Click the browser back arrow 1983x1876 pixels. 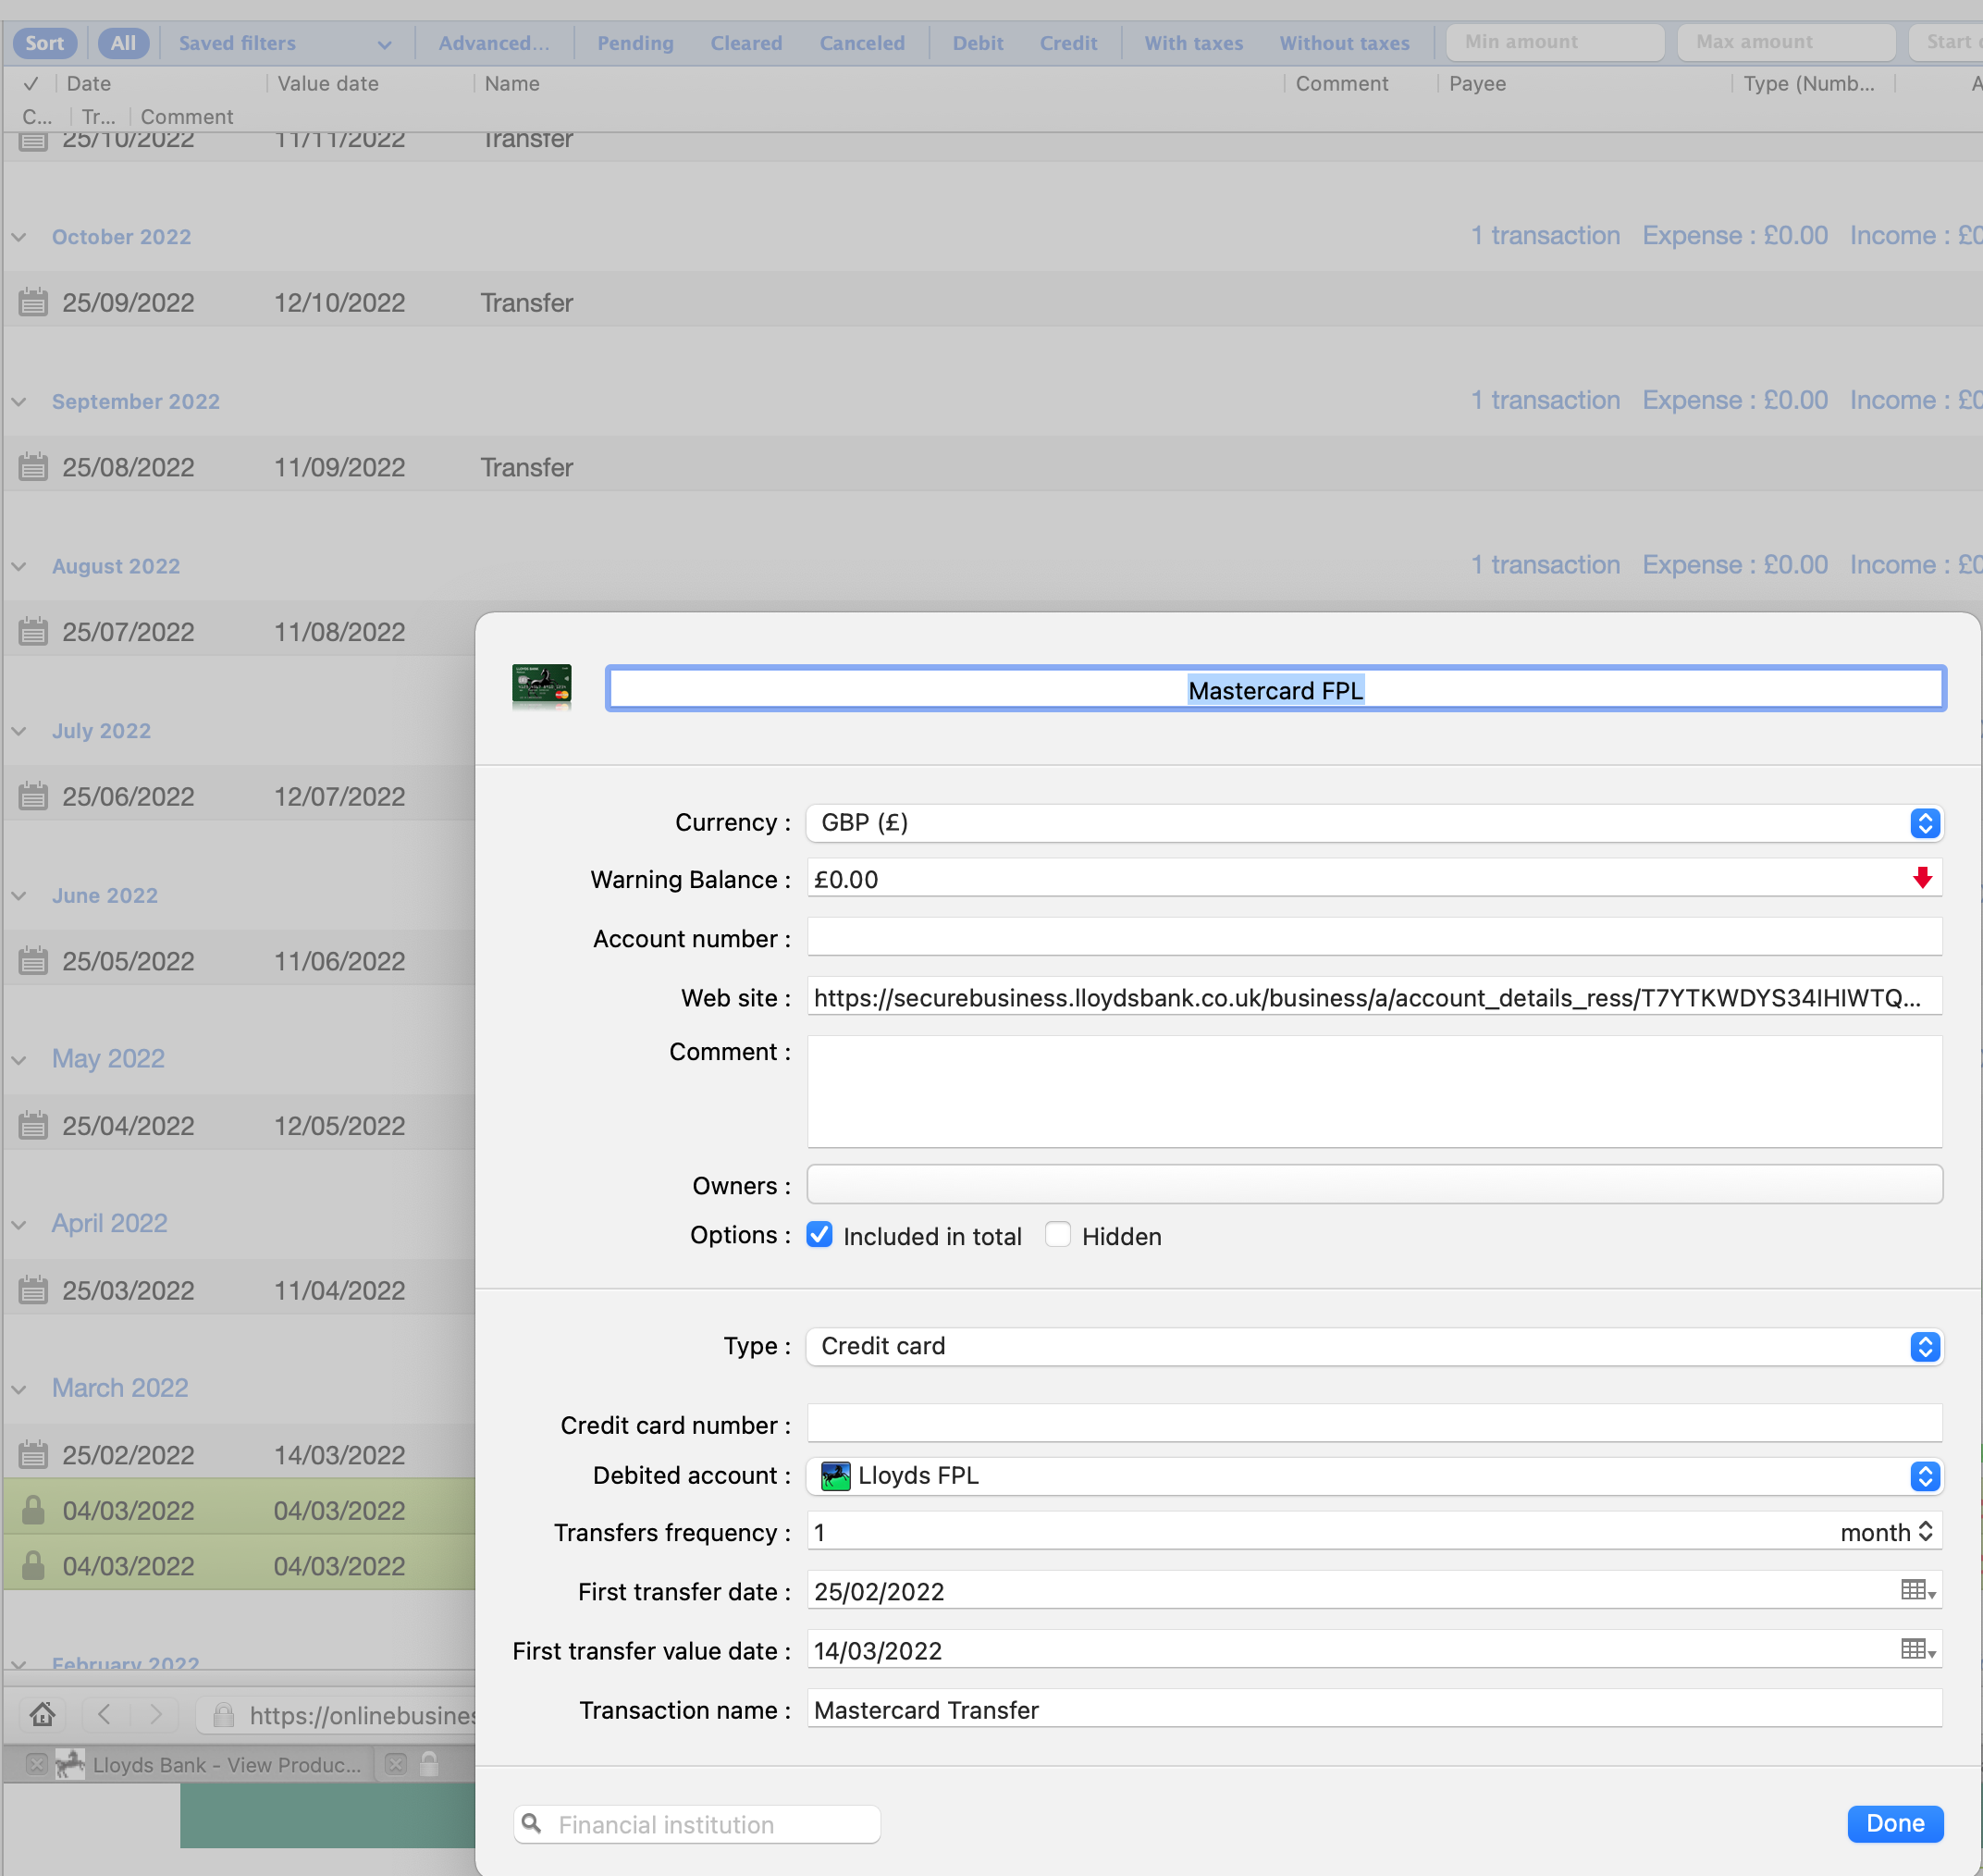[x=104, y=1714]
